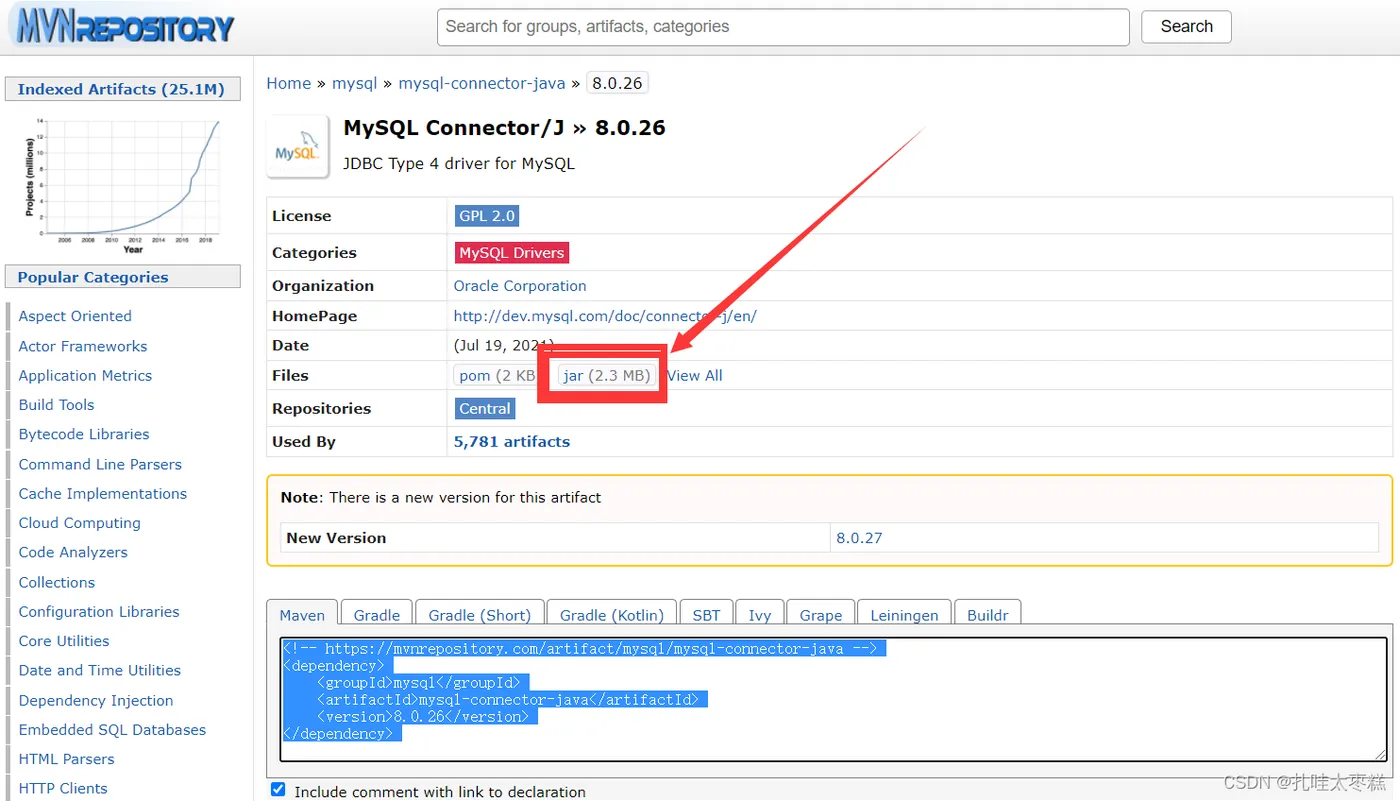The height and width of the screenshot is (801, 1400).
Task: Open the dev.mysql.com homepage link
Action: click(x=605, y=315)
